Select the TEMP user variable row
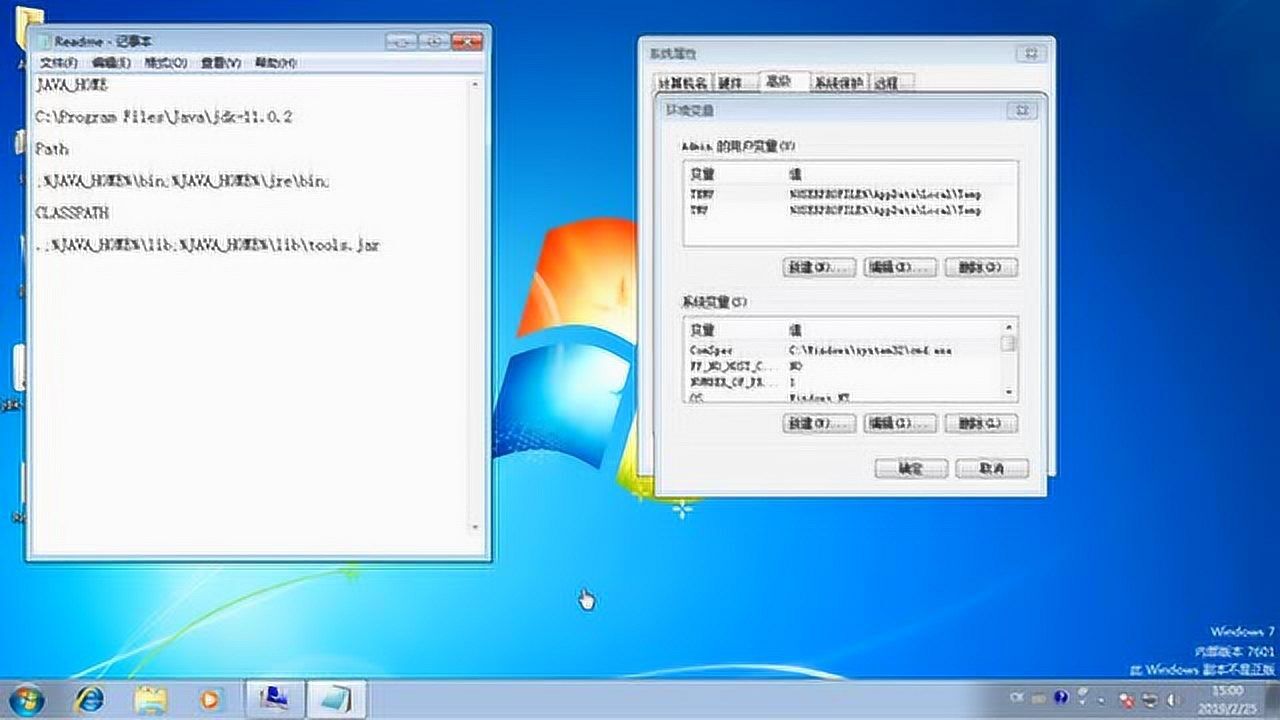The width and height of the screenshot is (1280, 720). point(850,194)
